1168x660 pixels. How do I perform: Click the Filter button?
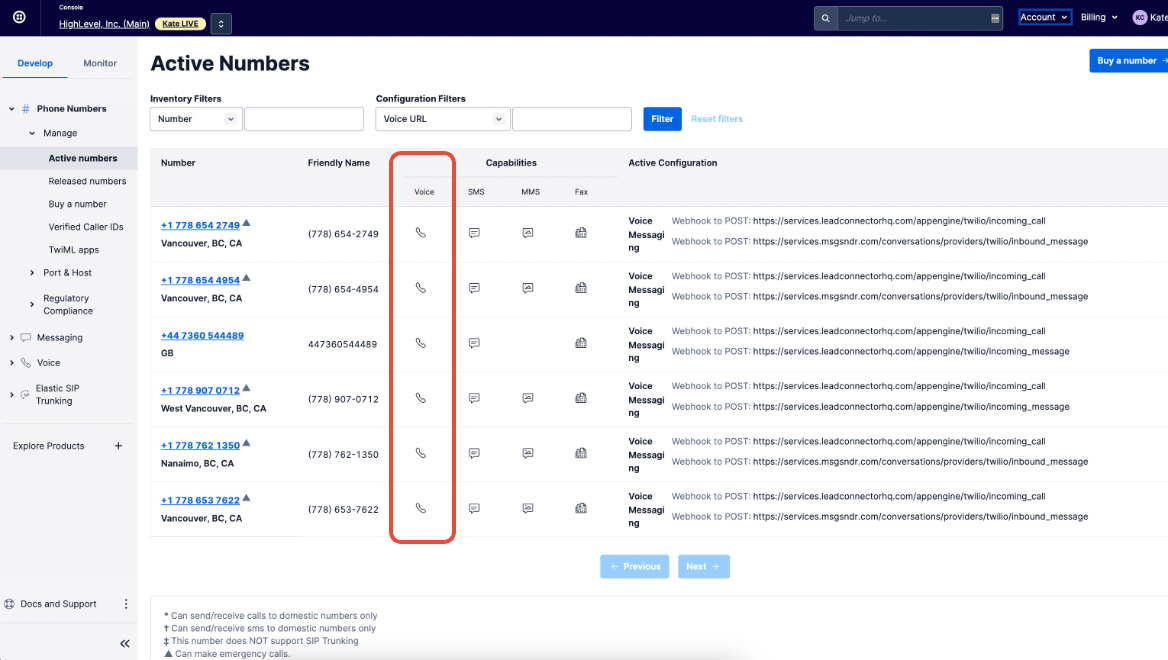662,118
